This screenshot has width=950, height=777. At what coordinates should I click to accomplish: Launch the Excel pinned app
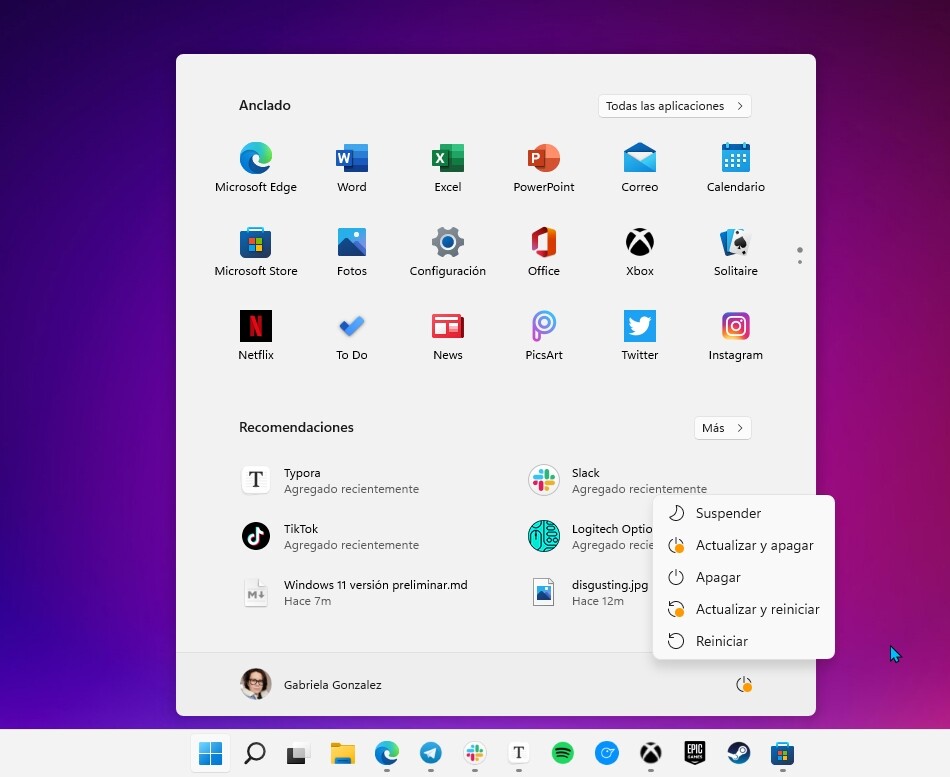pyautogui.click(x=447, y=168)
